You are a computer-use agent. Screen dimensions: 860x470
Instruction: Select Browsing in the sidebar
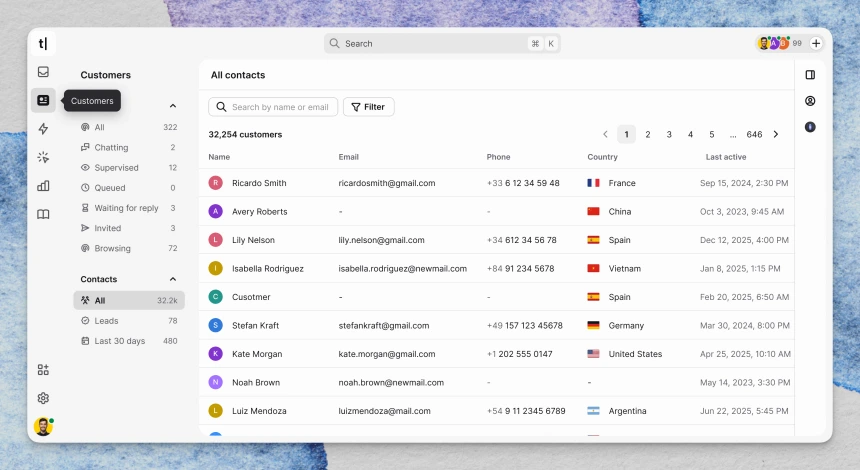pos(129,248)
